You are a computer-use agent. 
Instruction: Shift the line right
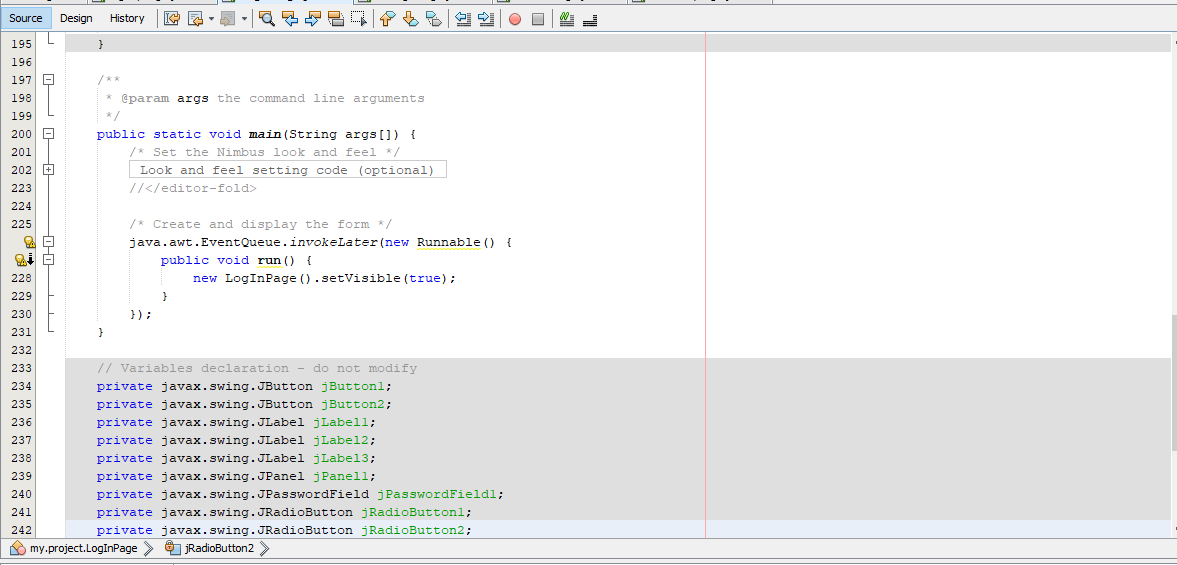coord(486,20)
